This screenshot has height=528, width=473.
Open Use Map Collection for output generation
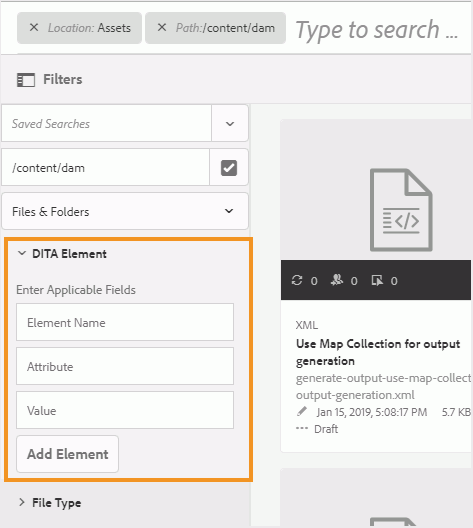(378, 352)
